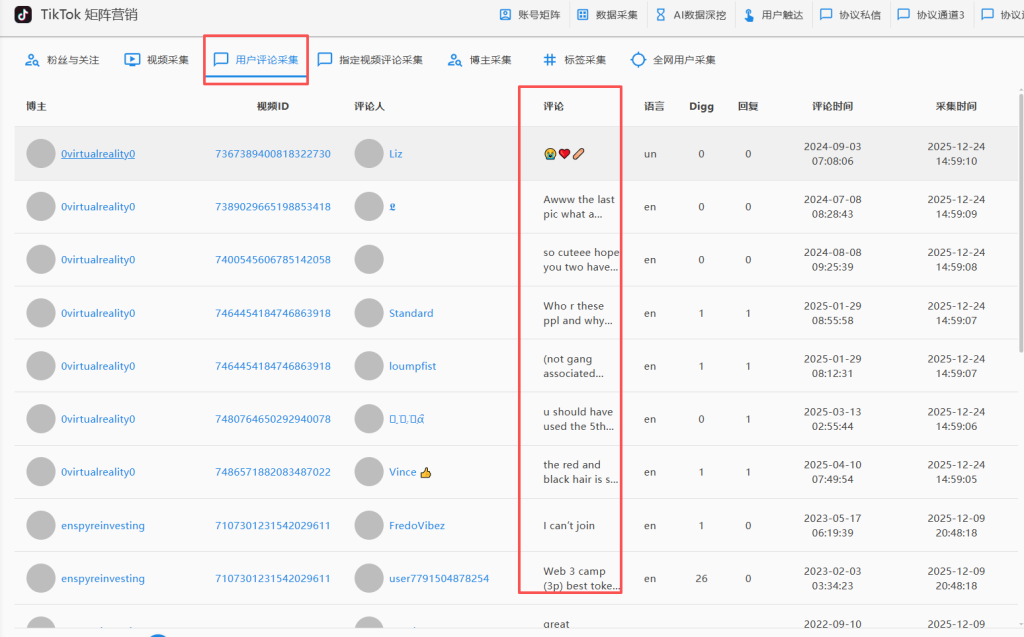Switch to 视频采集 tab
The image size is (1024, 637).
(x=156, y=60)
